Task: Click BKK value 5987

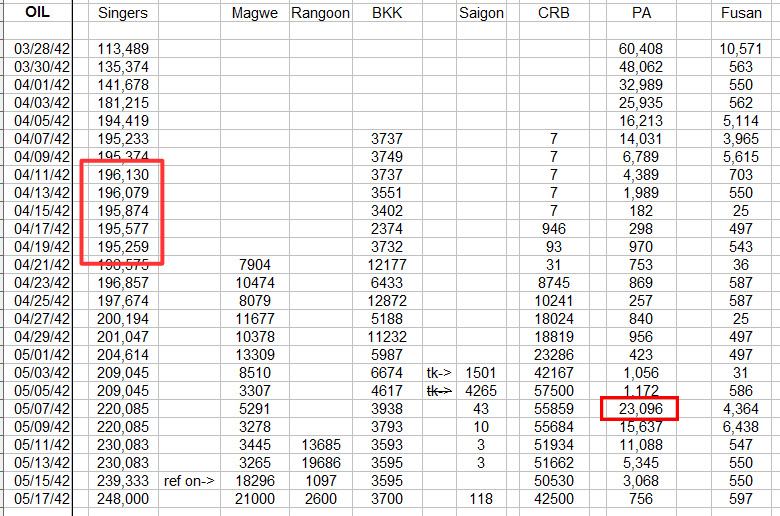Action: point(387,355)
